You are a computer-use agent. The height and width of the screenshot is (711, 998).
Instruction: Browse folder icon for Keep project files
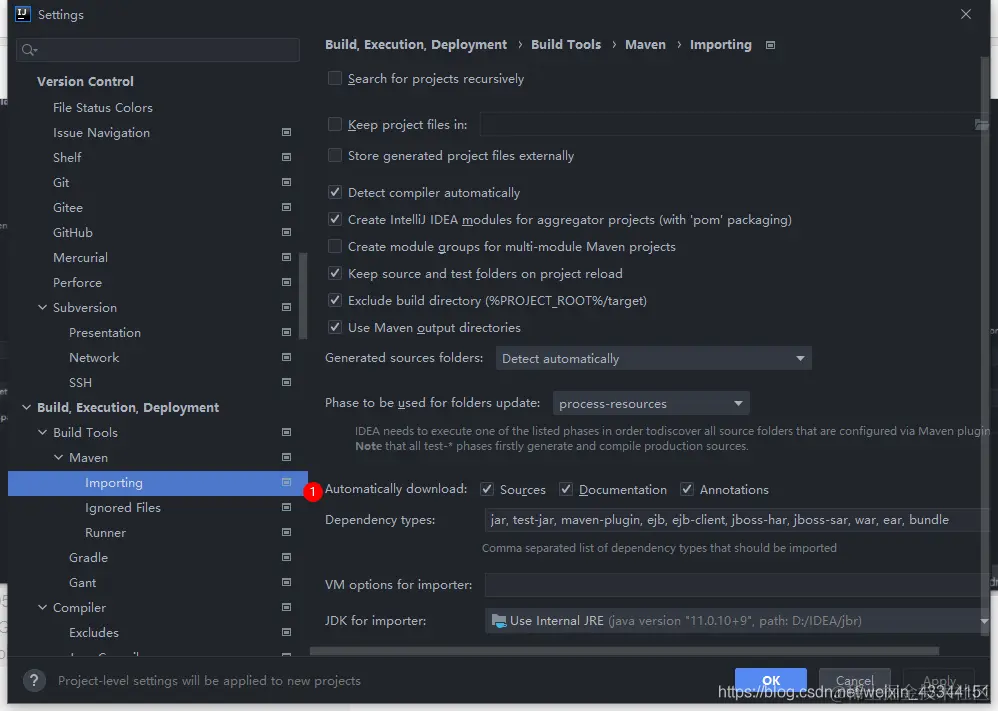click(981, 125)
